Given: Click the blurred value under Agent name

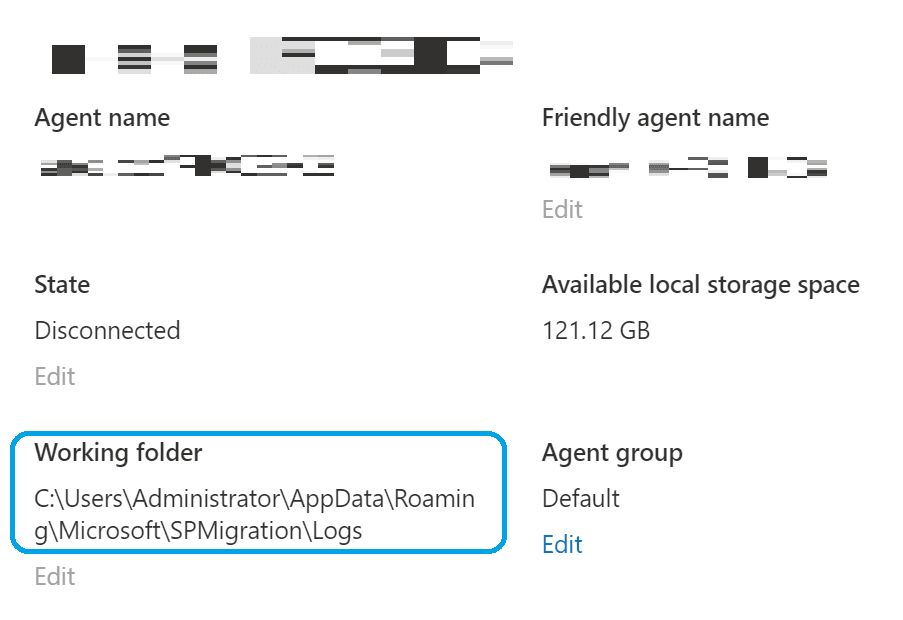Looking at the screenshot, I should (187, 166).
